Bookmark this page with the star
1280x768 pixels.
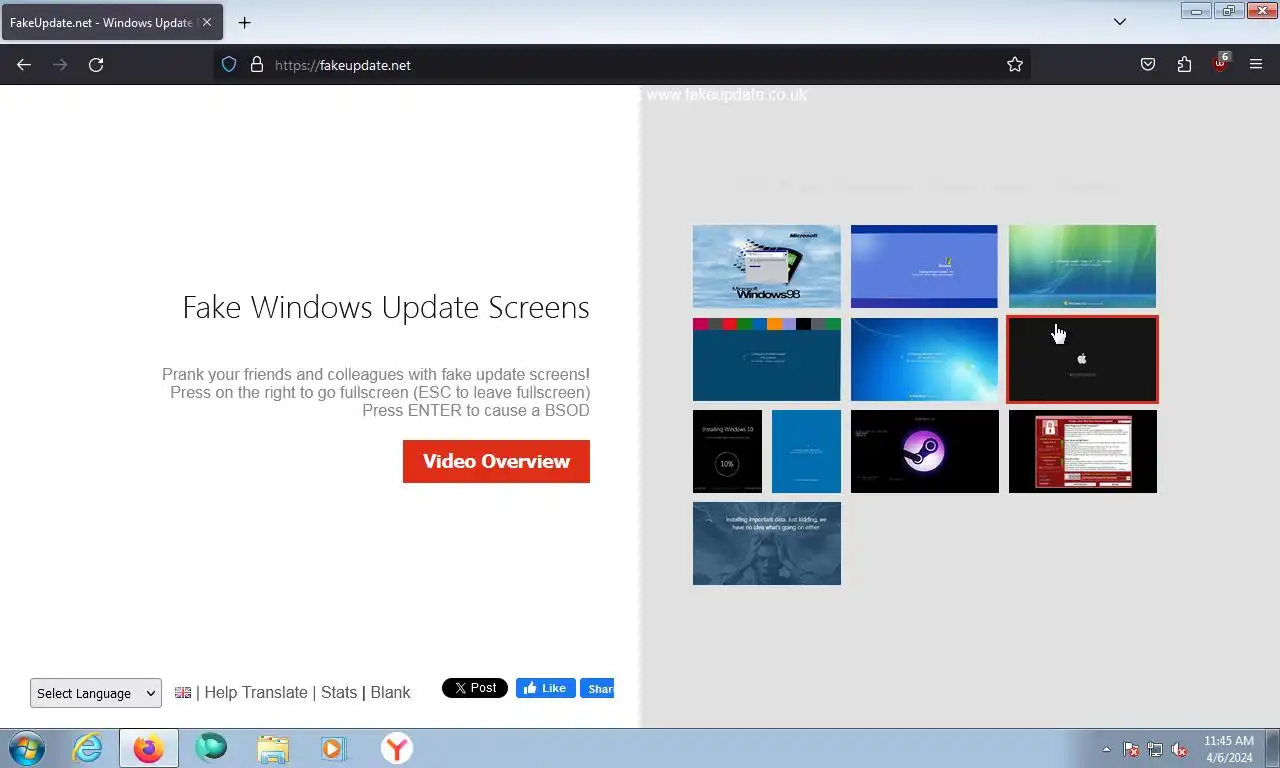(x=1015, y=65)
